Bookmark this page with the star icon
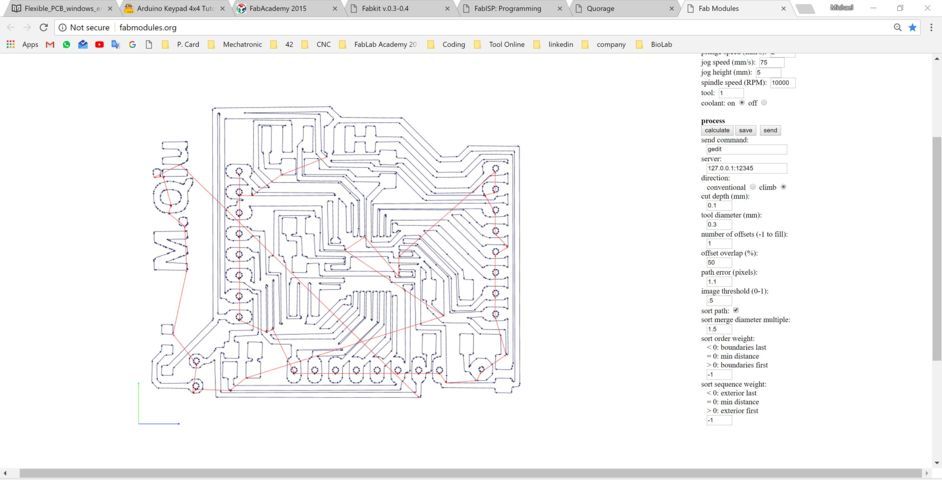 coord(913,28)
